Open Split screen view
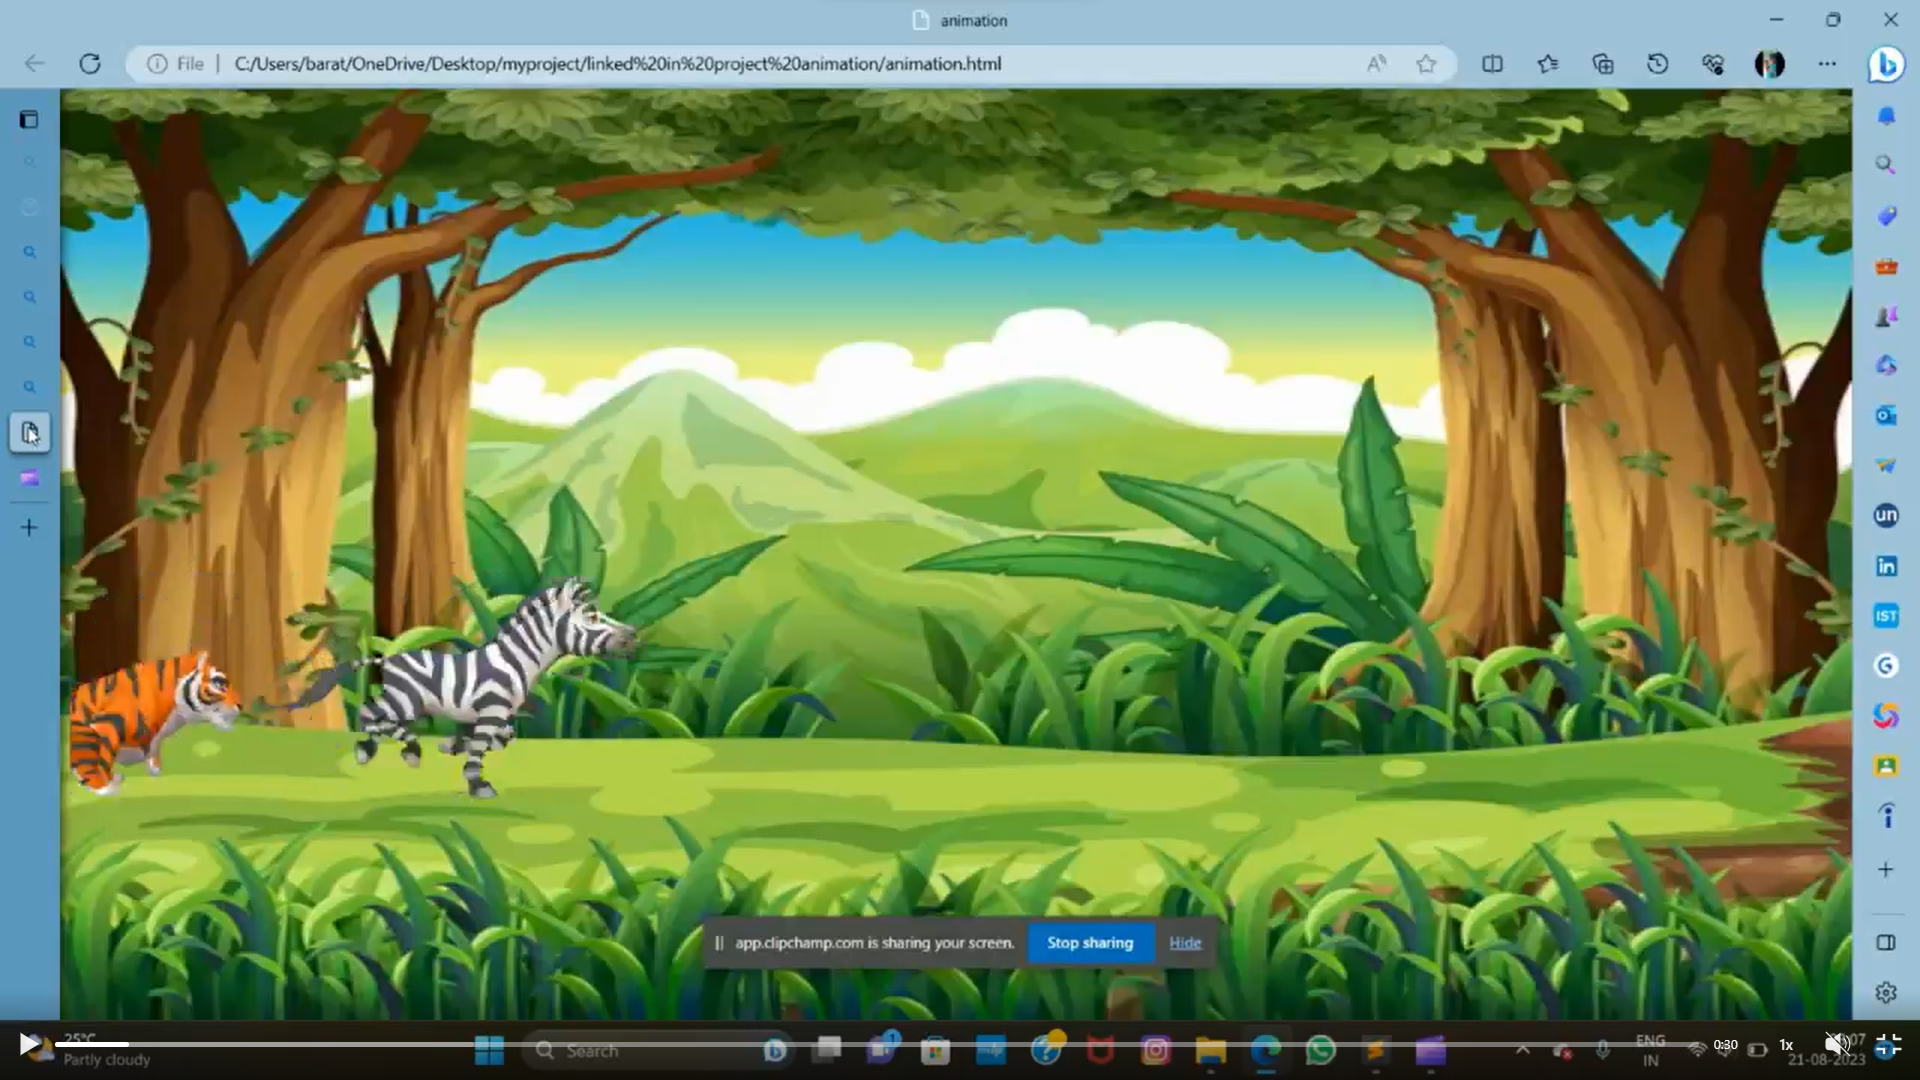 click(1492, 64)
